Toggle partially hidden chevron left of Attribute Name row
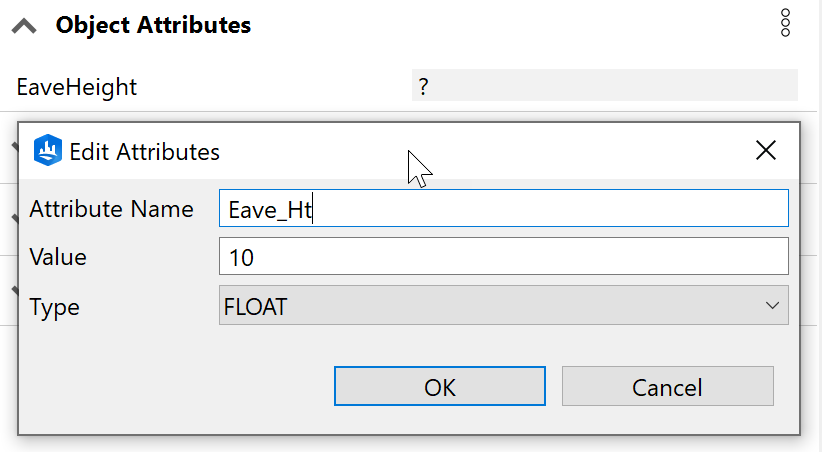The height and width of the screenshot is (452, 822). tap(14, 216)
